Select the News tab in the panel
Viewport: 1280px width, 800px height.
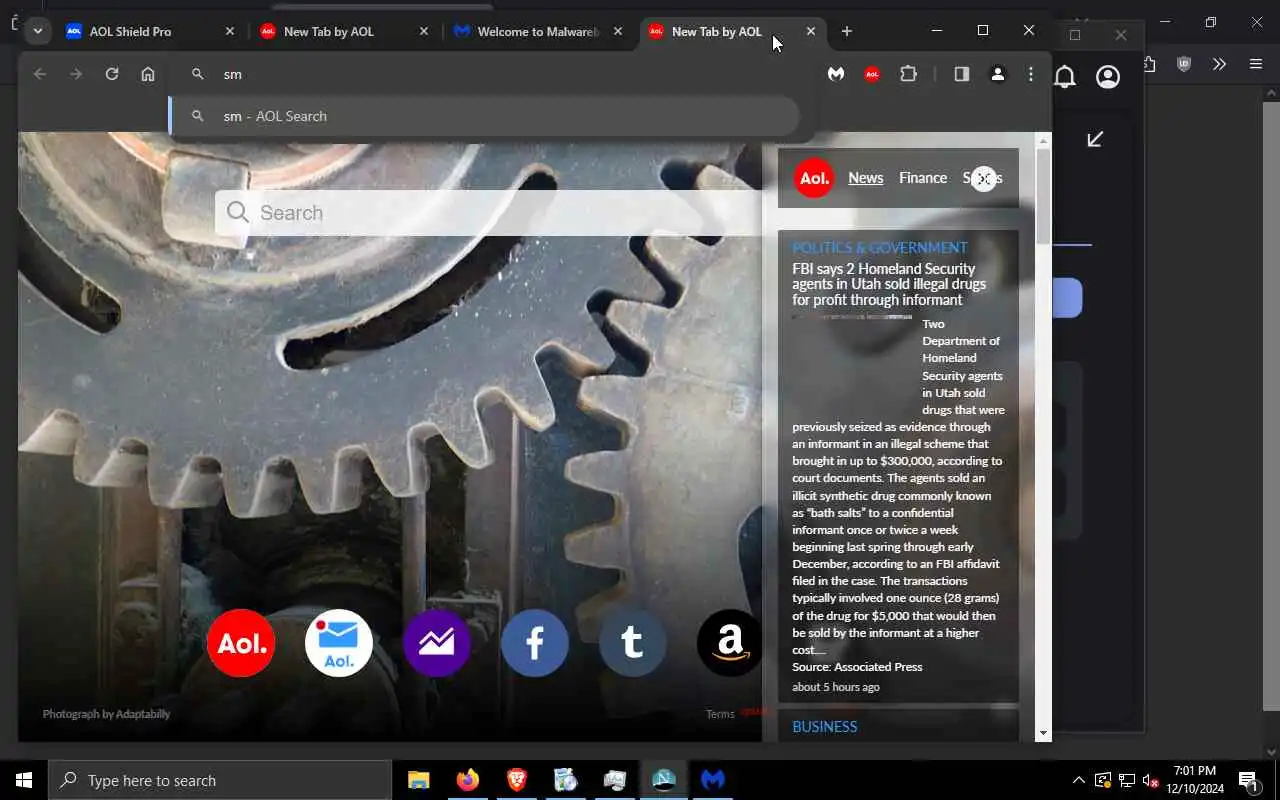[866, 178]
